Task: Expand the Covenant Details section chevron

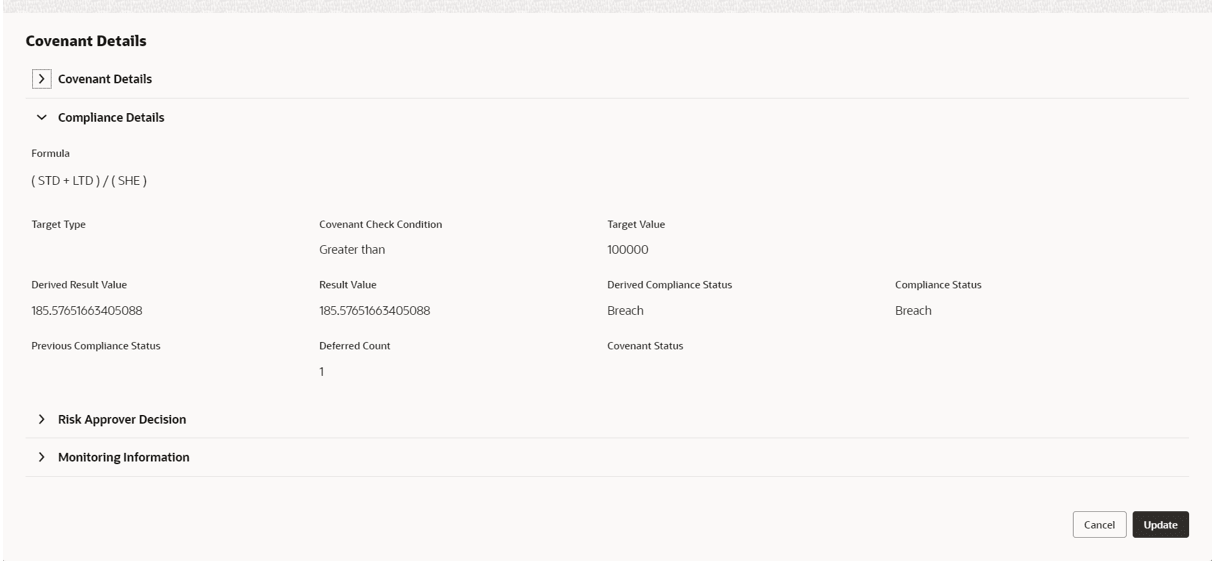Action: 42,78
